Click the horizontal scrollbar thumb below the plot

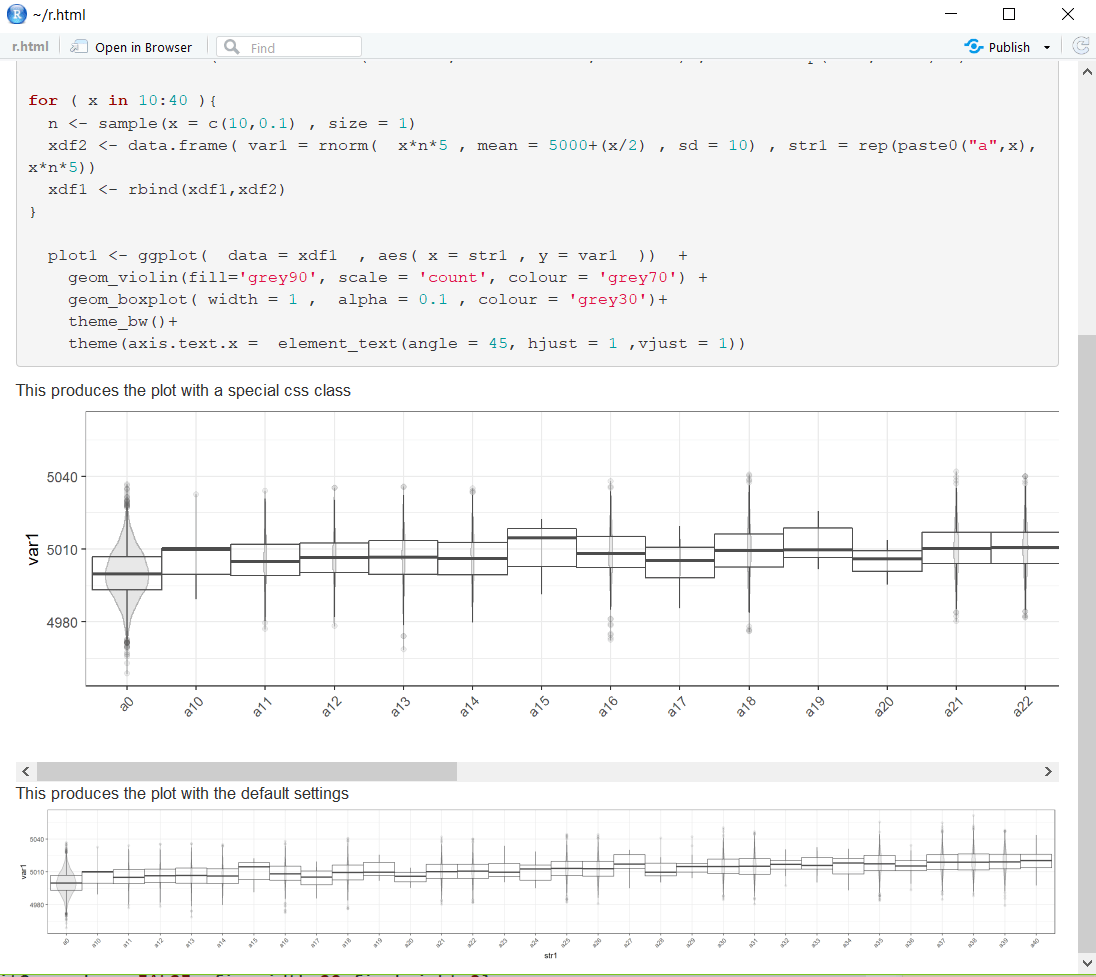pos(245,771)
